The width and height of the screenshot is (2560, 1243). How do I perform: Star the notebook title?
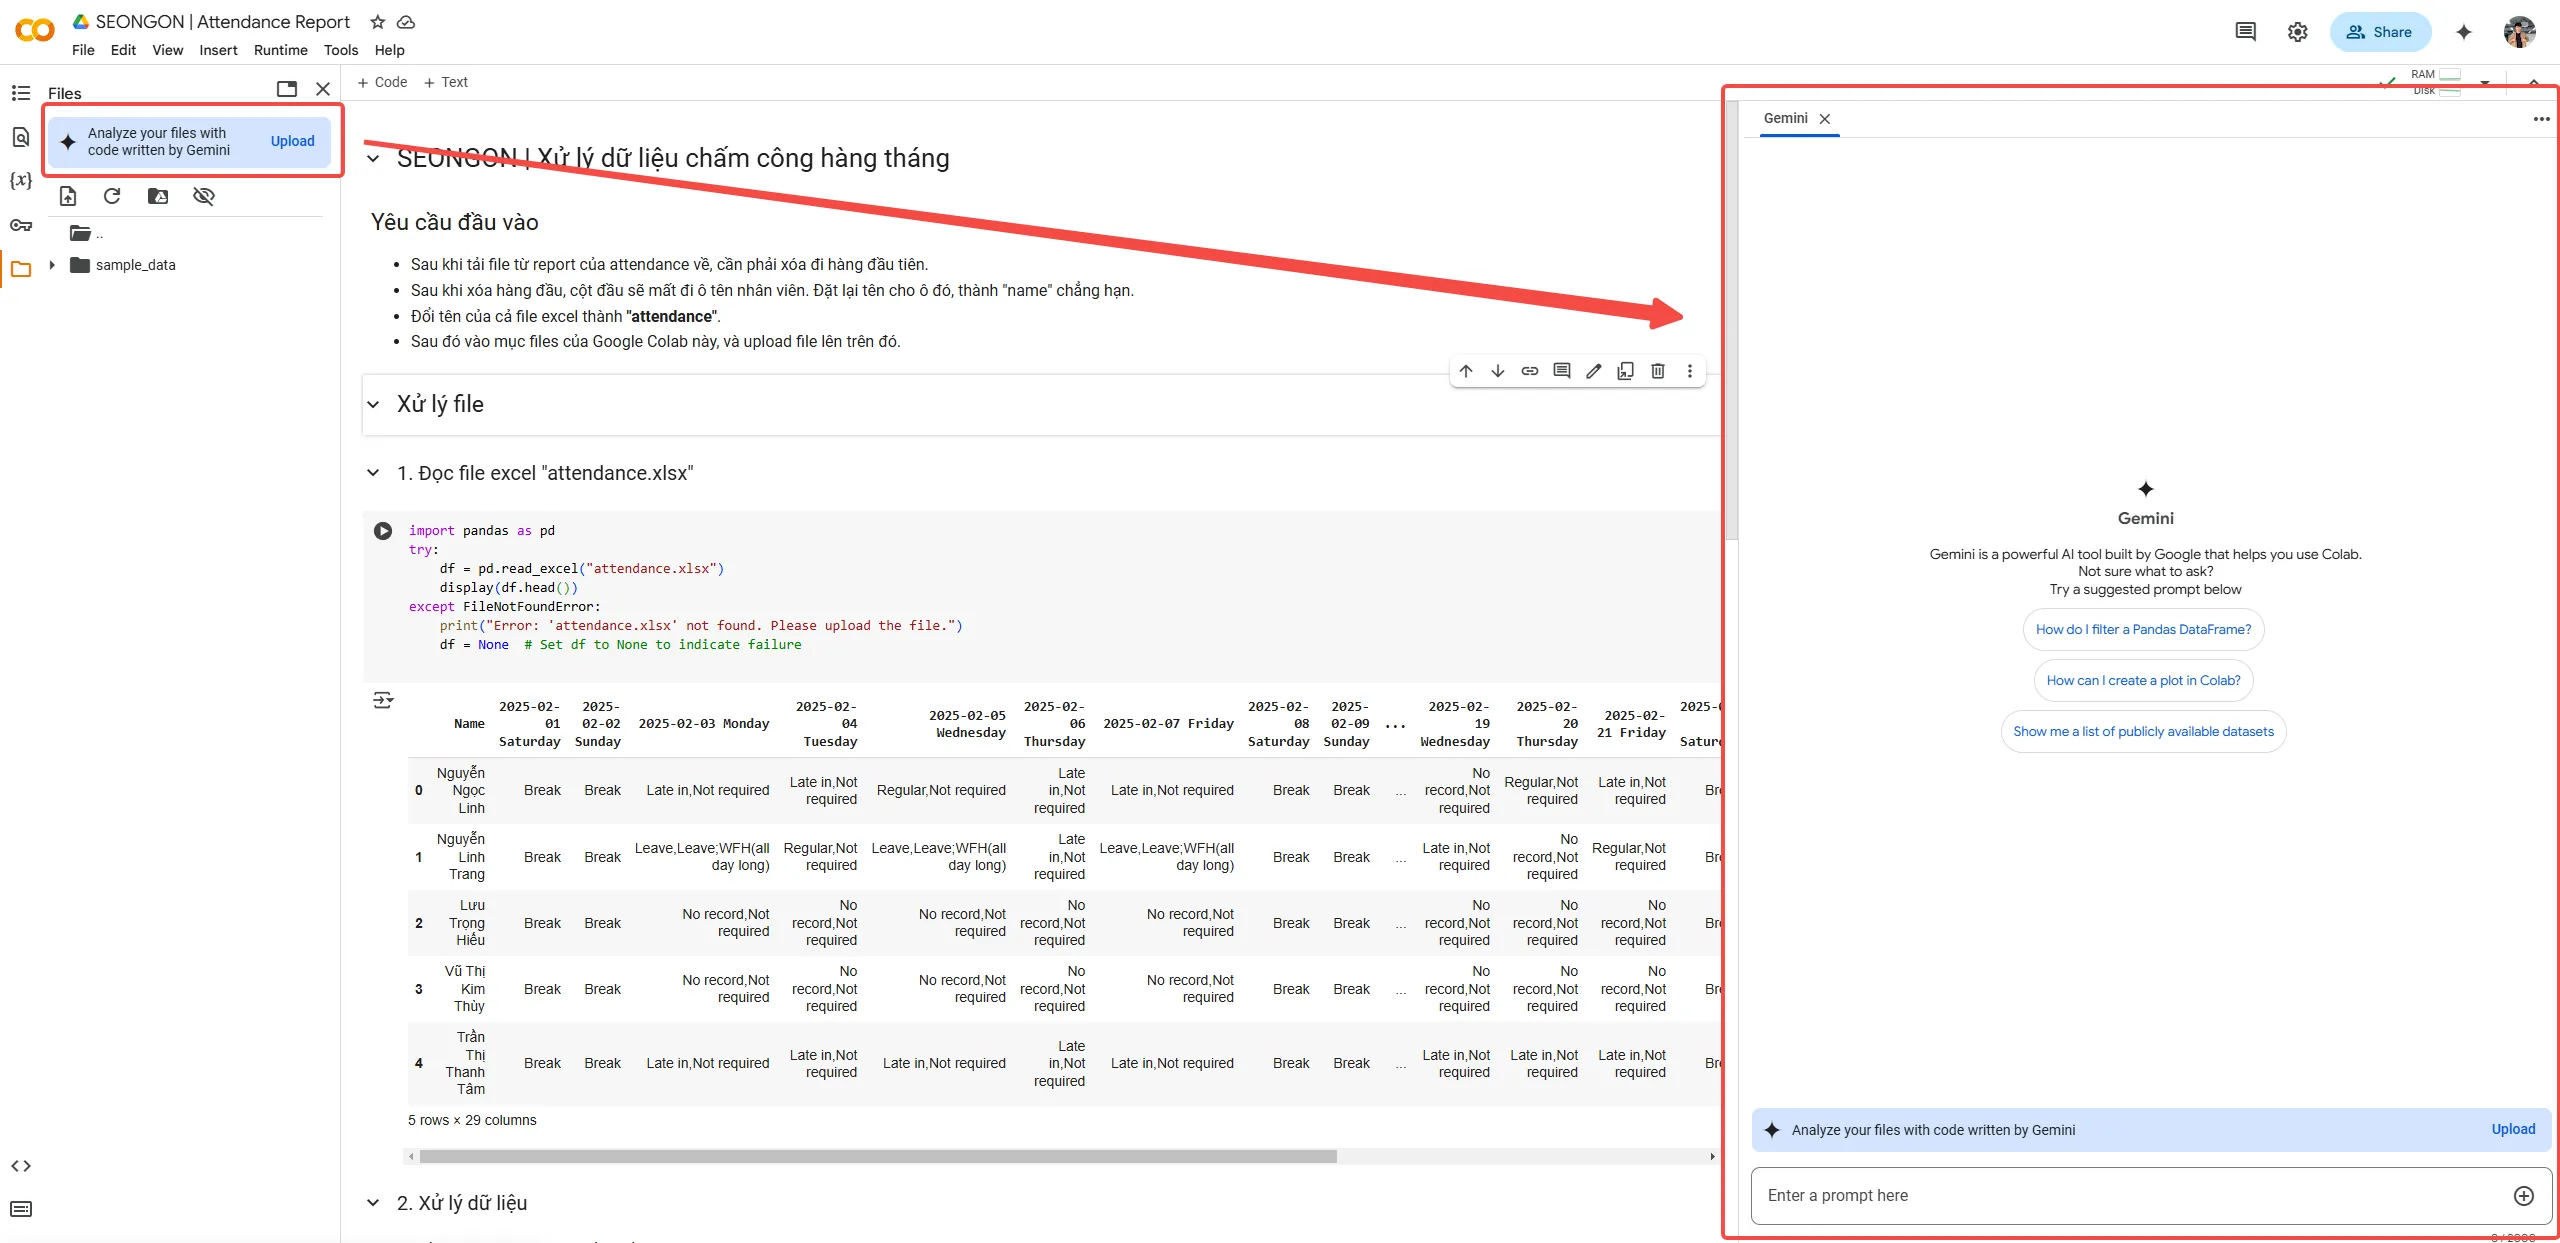(377, 22)
